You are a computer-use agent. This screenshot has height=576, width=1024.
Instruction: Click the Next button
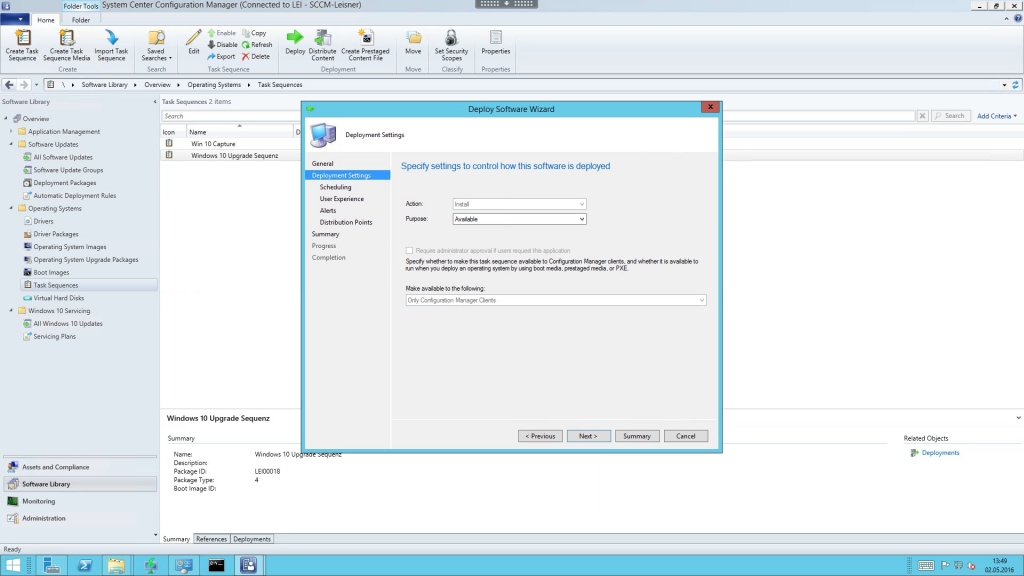[588, 436]
